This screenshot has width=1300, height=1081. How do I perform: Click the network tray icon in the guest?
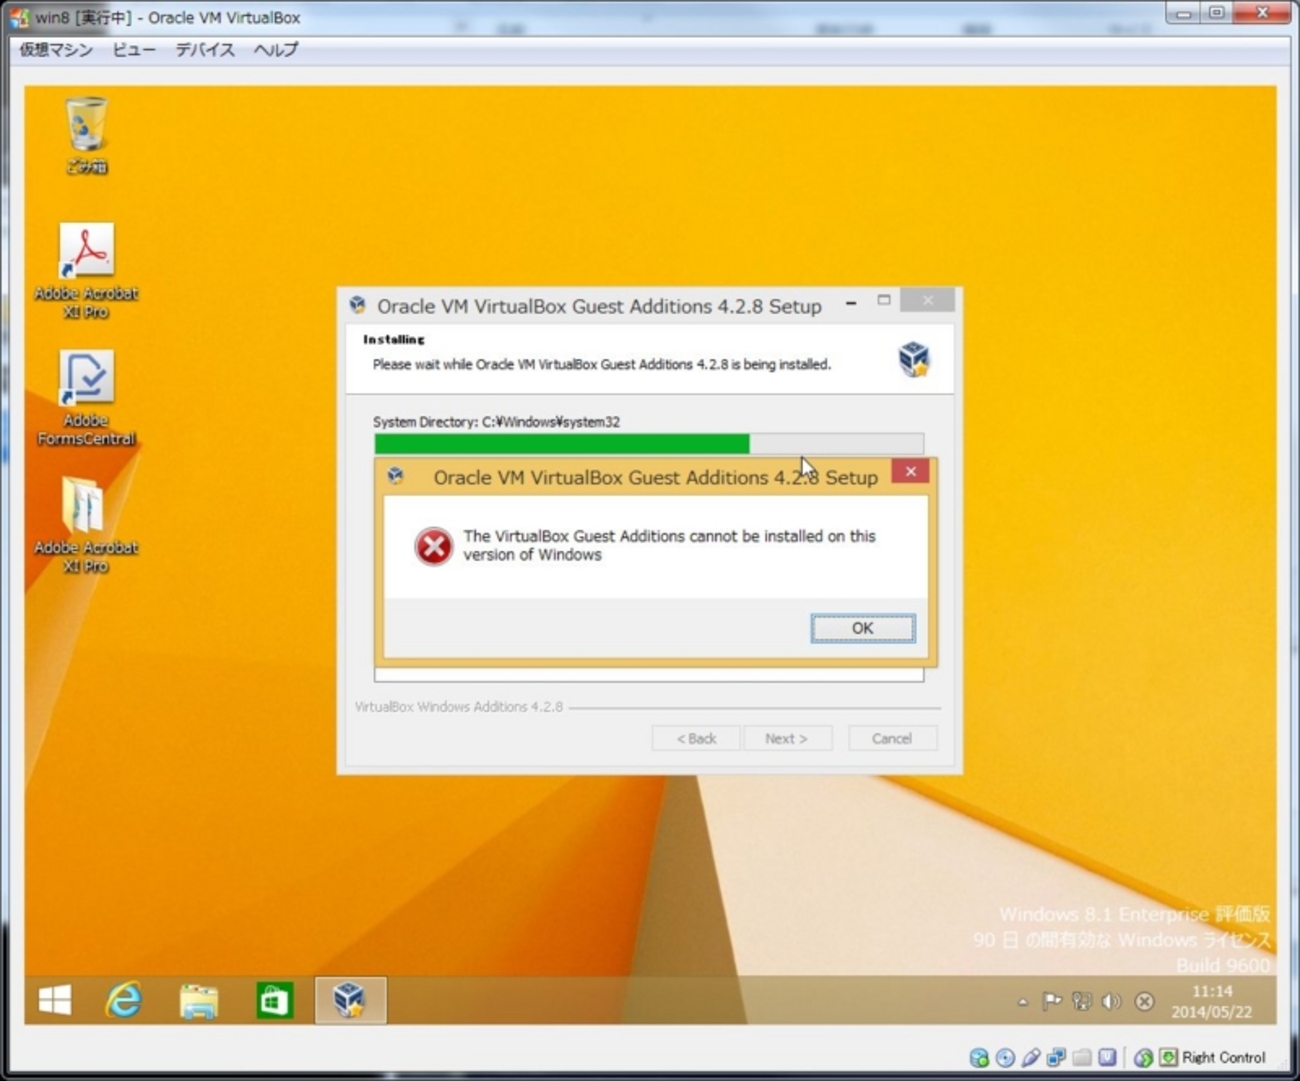(x=1082, y=1001)
